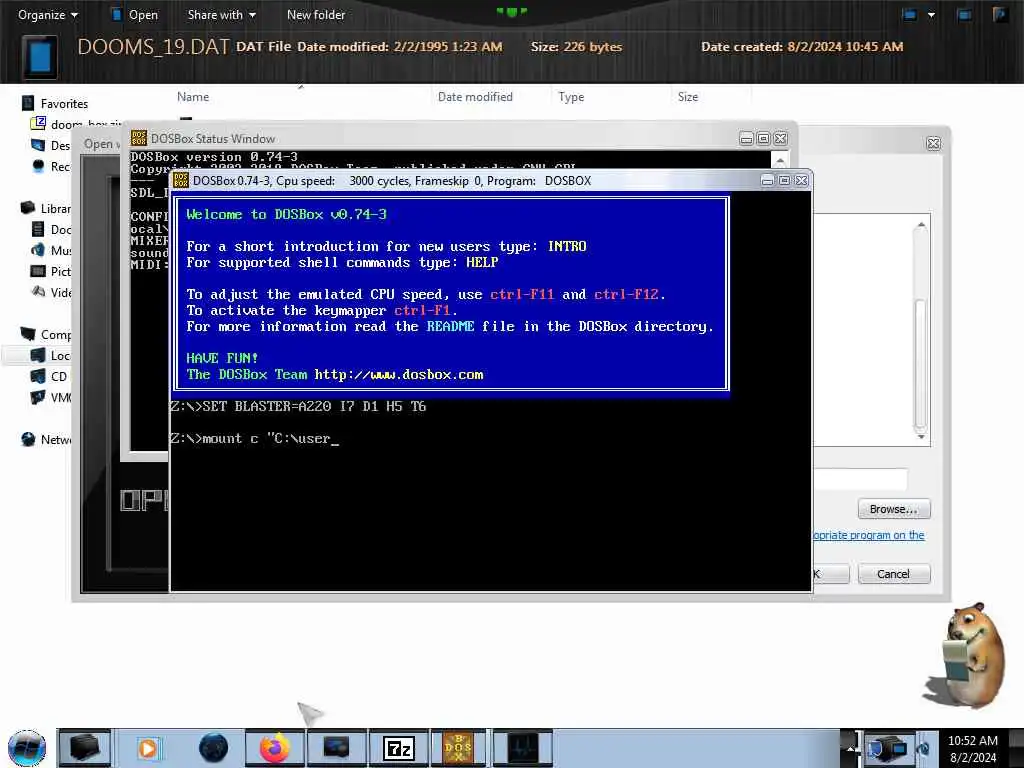The image size is (1024, 768).
Task: Click the DOSBox Status Window title icon
Action: coord(139,138)
